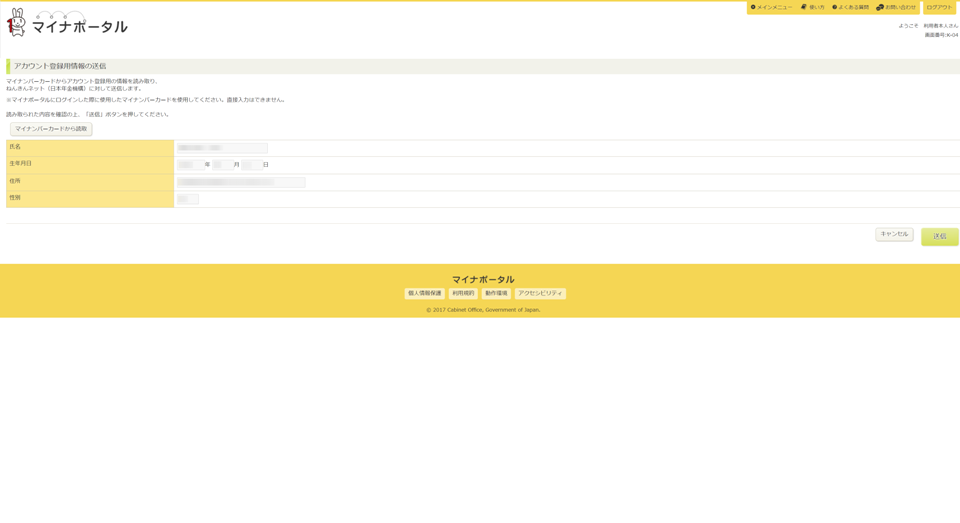Screen dimensions: 960x523
Task: Click the book icon beside 使い方
Action: click(x=804, y=7)
